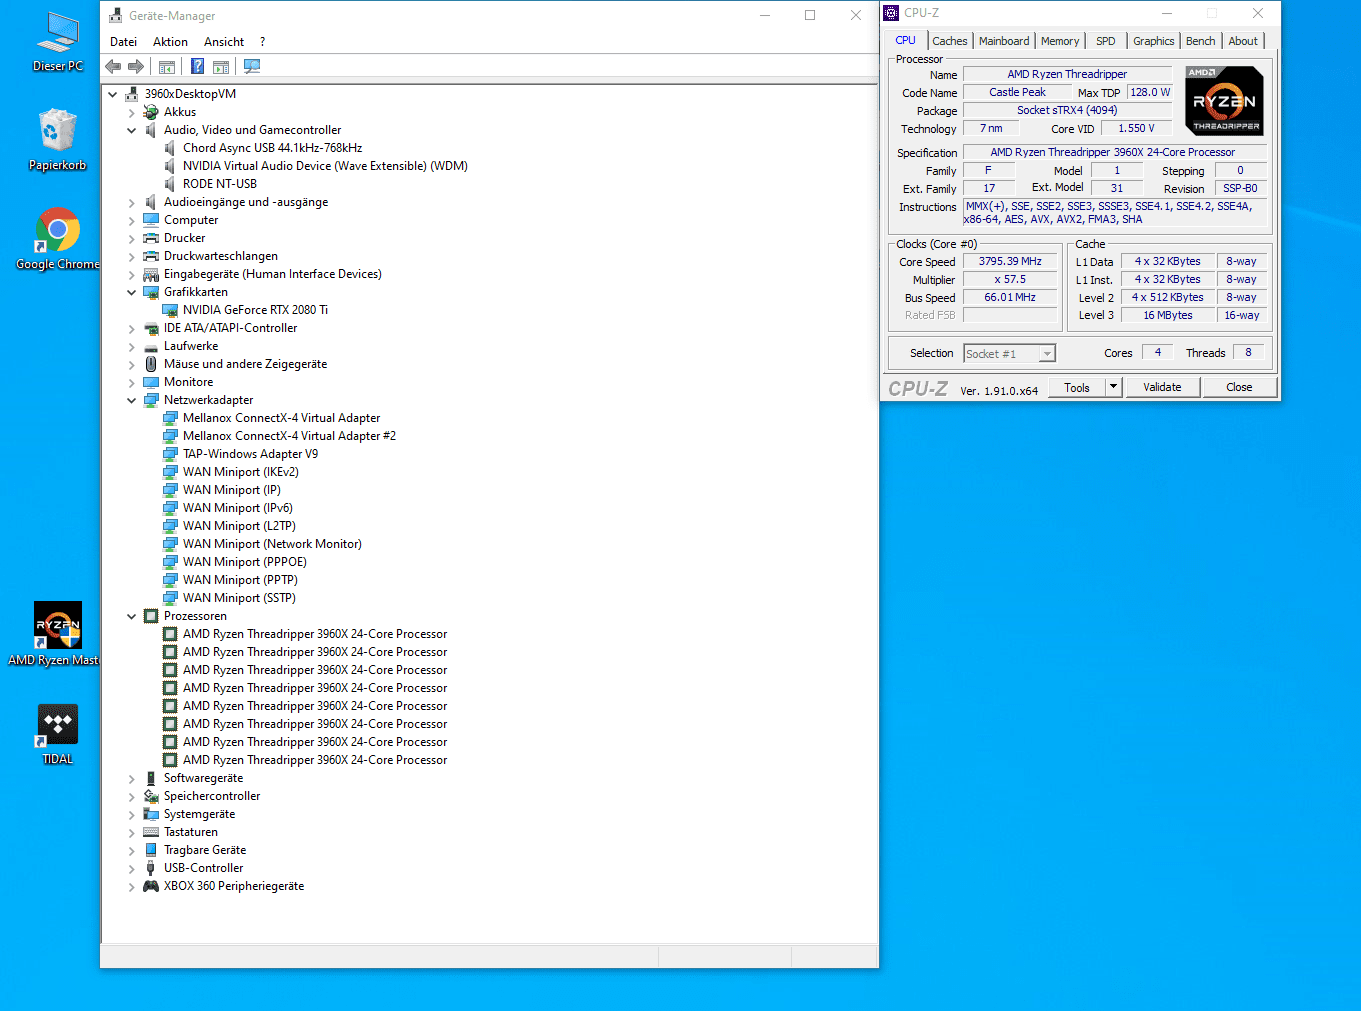Image resolution: width=1361 pixels, height=1011 pixels.
Task: Select the Tragbare Geräte tree row
Action: pyautogui.click(x=205, y=850)
